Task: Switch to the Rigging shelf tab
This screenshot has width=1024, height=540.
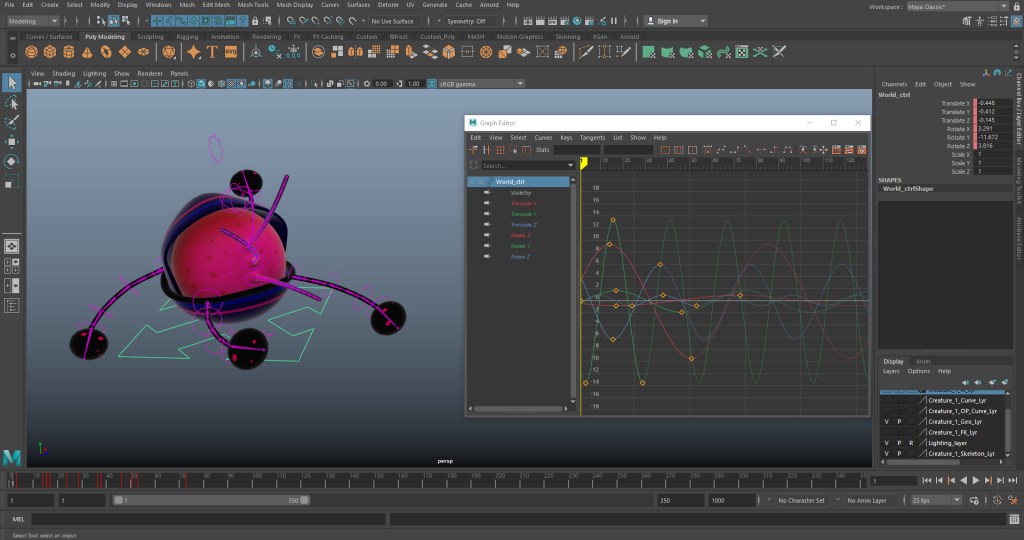Action: click(187, 36)
